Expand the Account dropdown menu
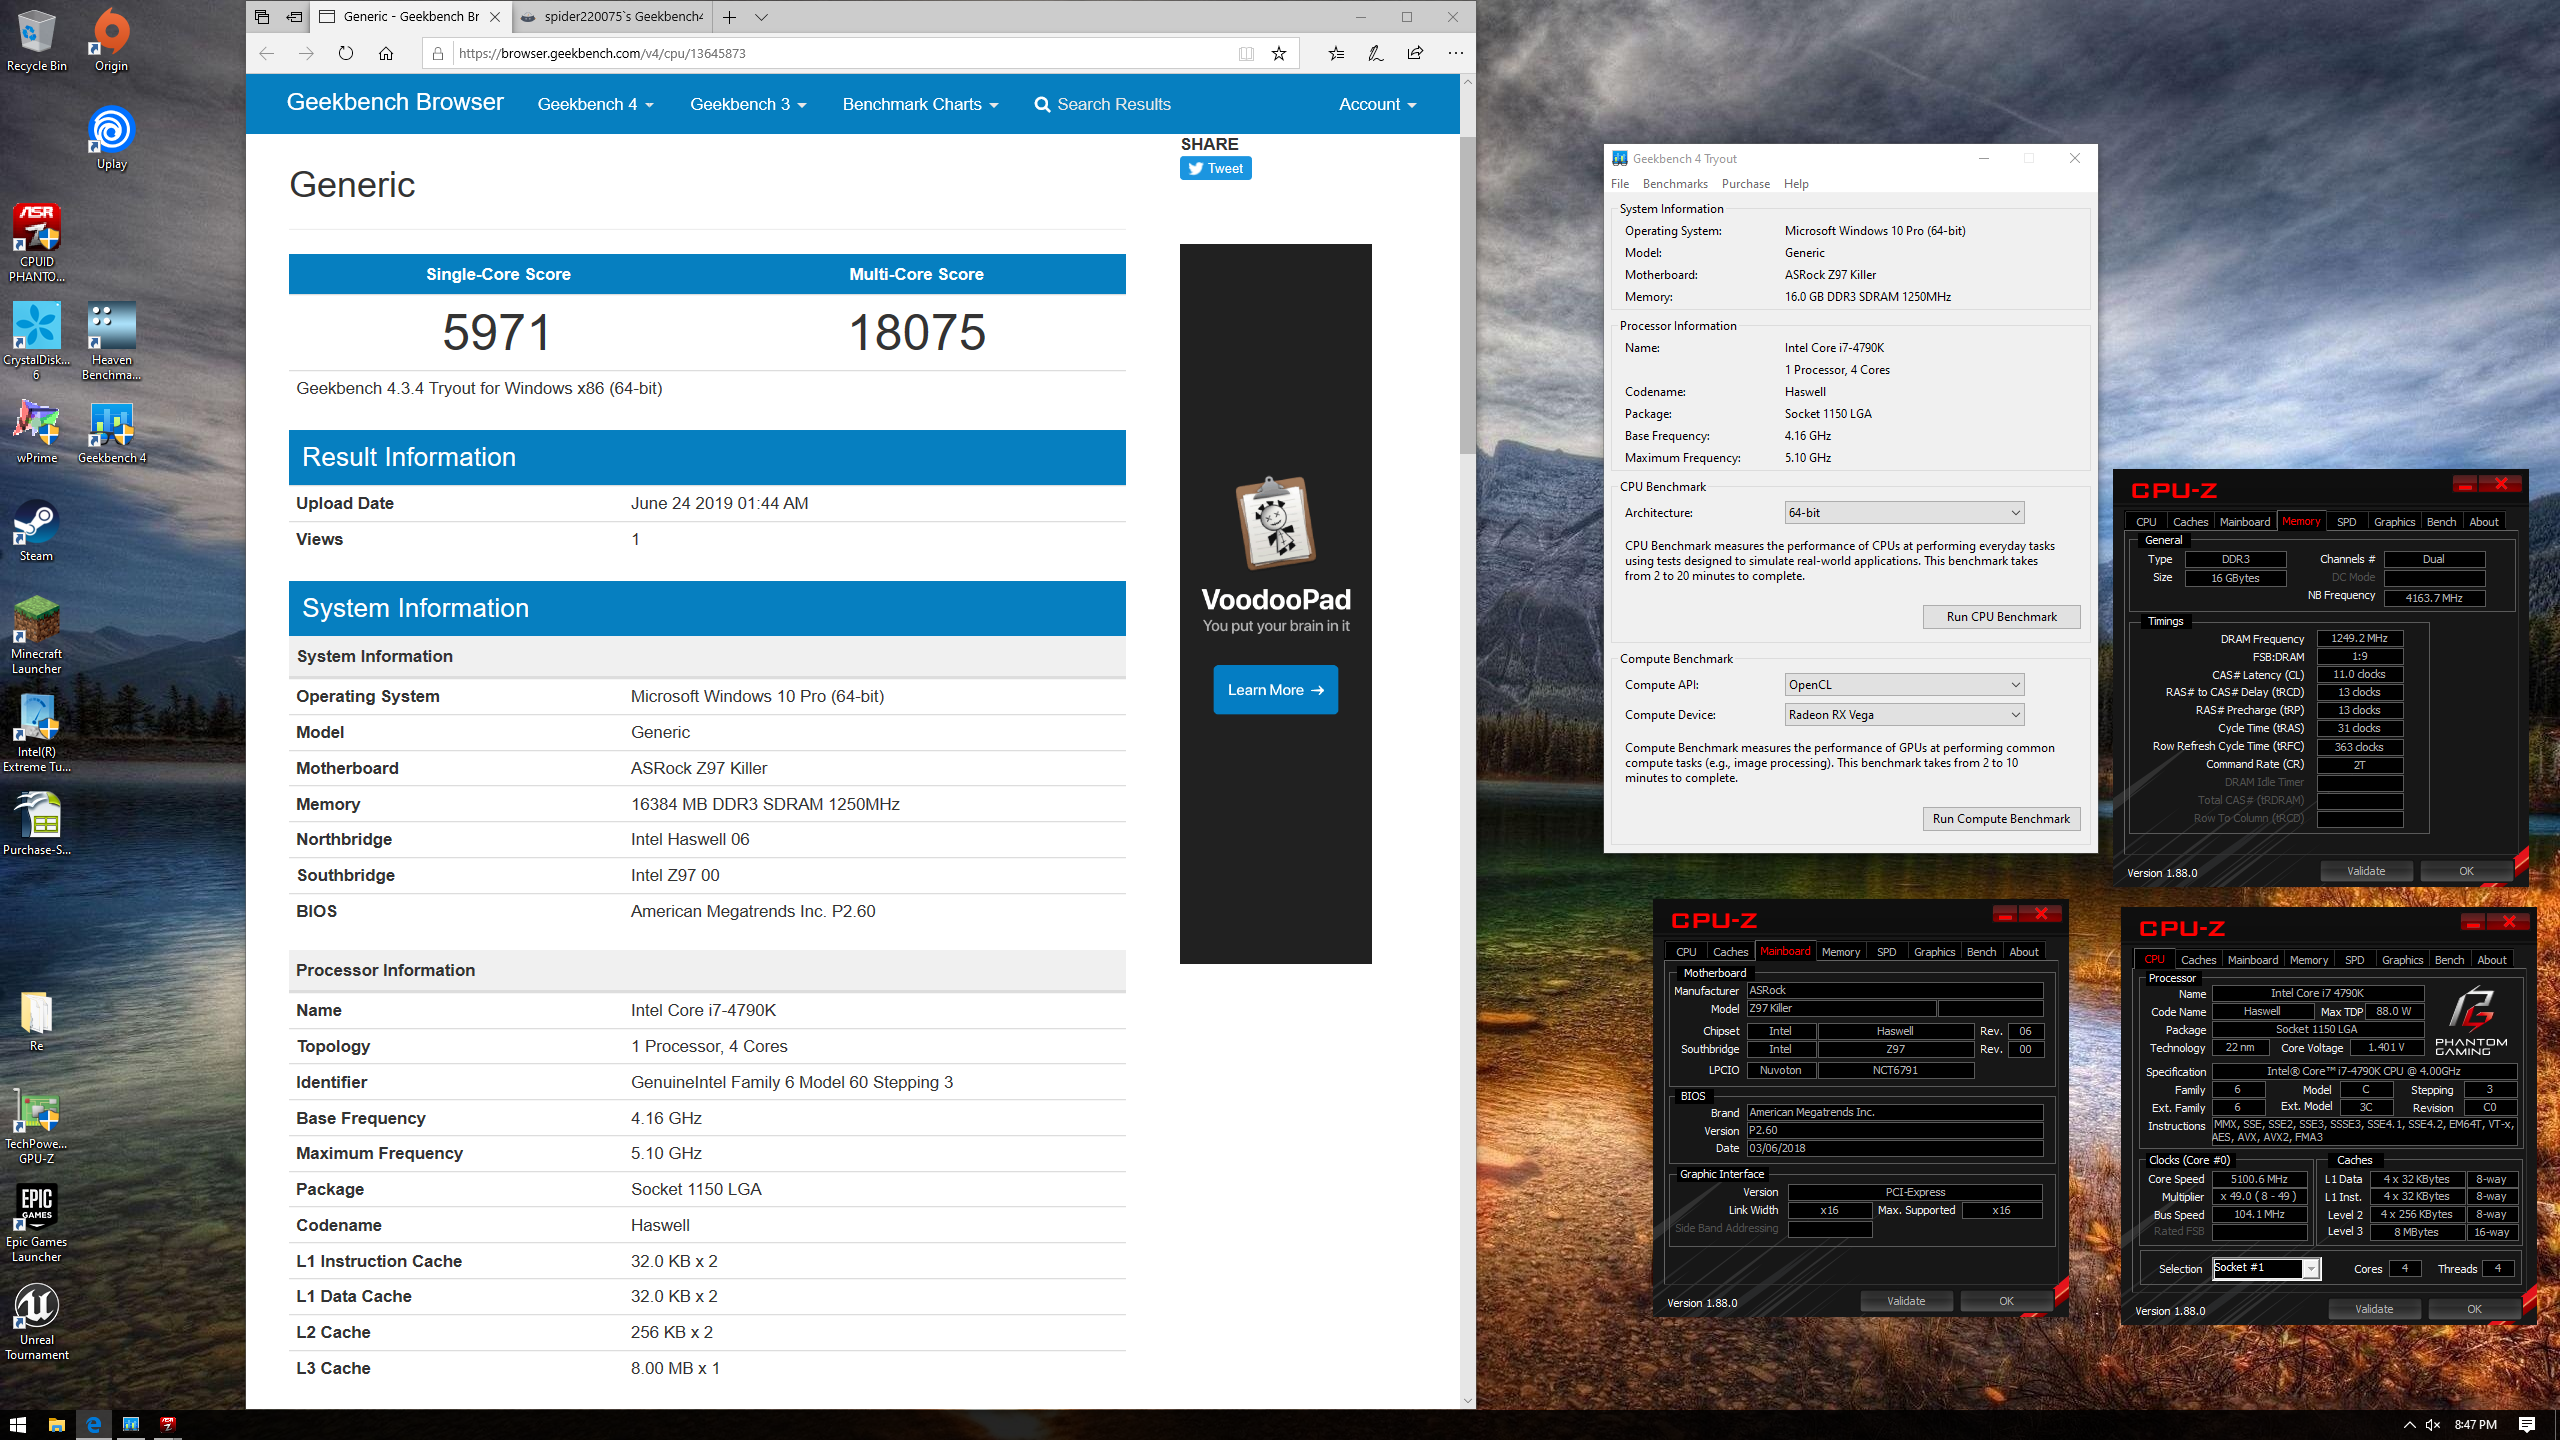Image resolution: width=2560 pixels, height=1440 pixels. [x=1377, y=104]
